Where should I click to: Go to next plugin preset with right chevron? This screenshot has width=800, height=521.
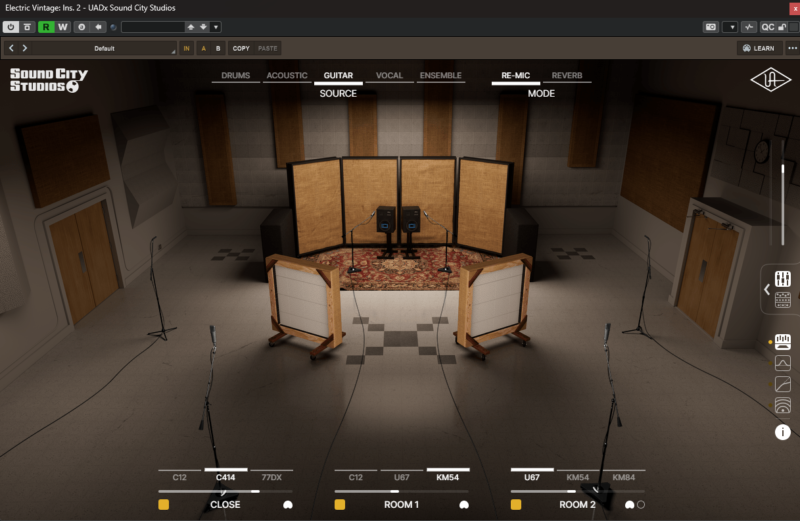(24, 48)
